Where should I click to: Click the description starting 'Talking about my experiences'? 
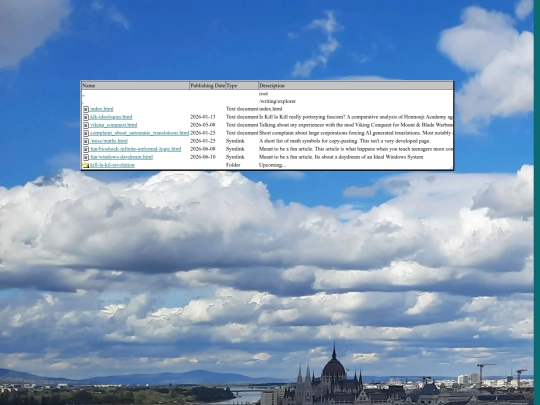[x=356, y=125]
